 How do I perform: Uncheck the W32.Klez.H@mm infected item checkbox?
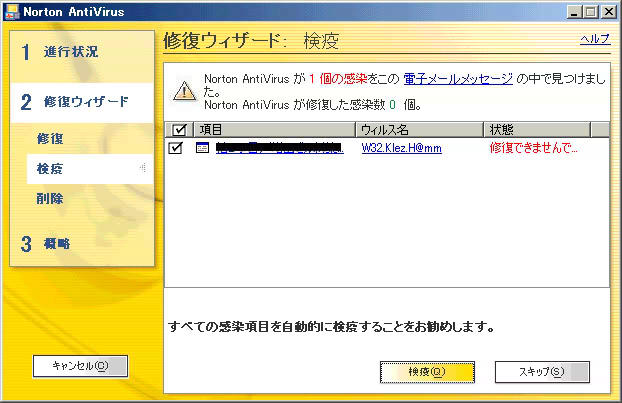175,148
